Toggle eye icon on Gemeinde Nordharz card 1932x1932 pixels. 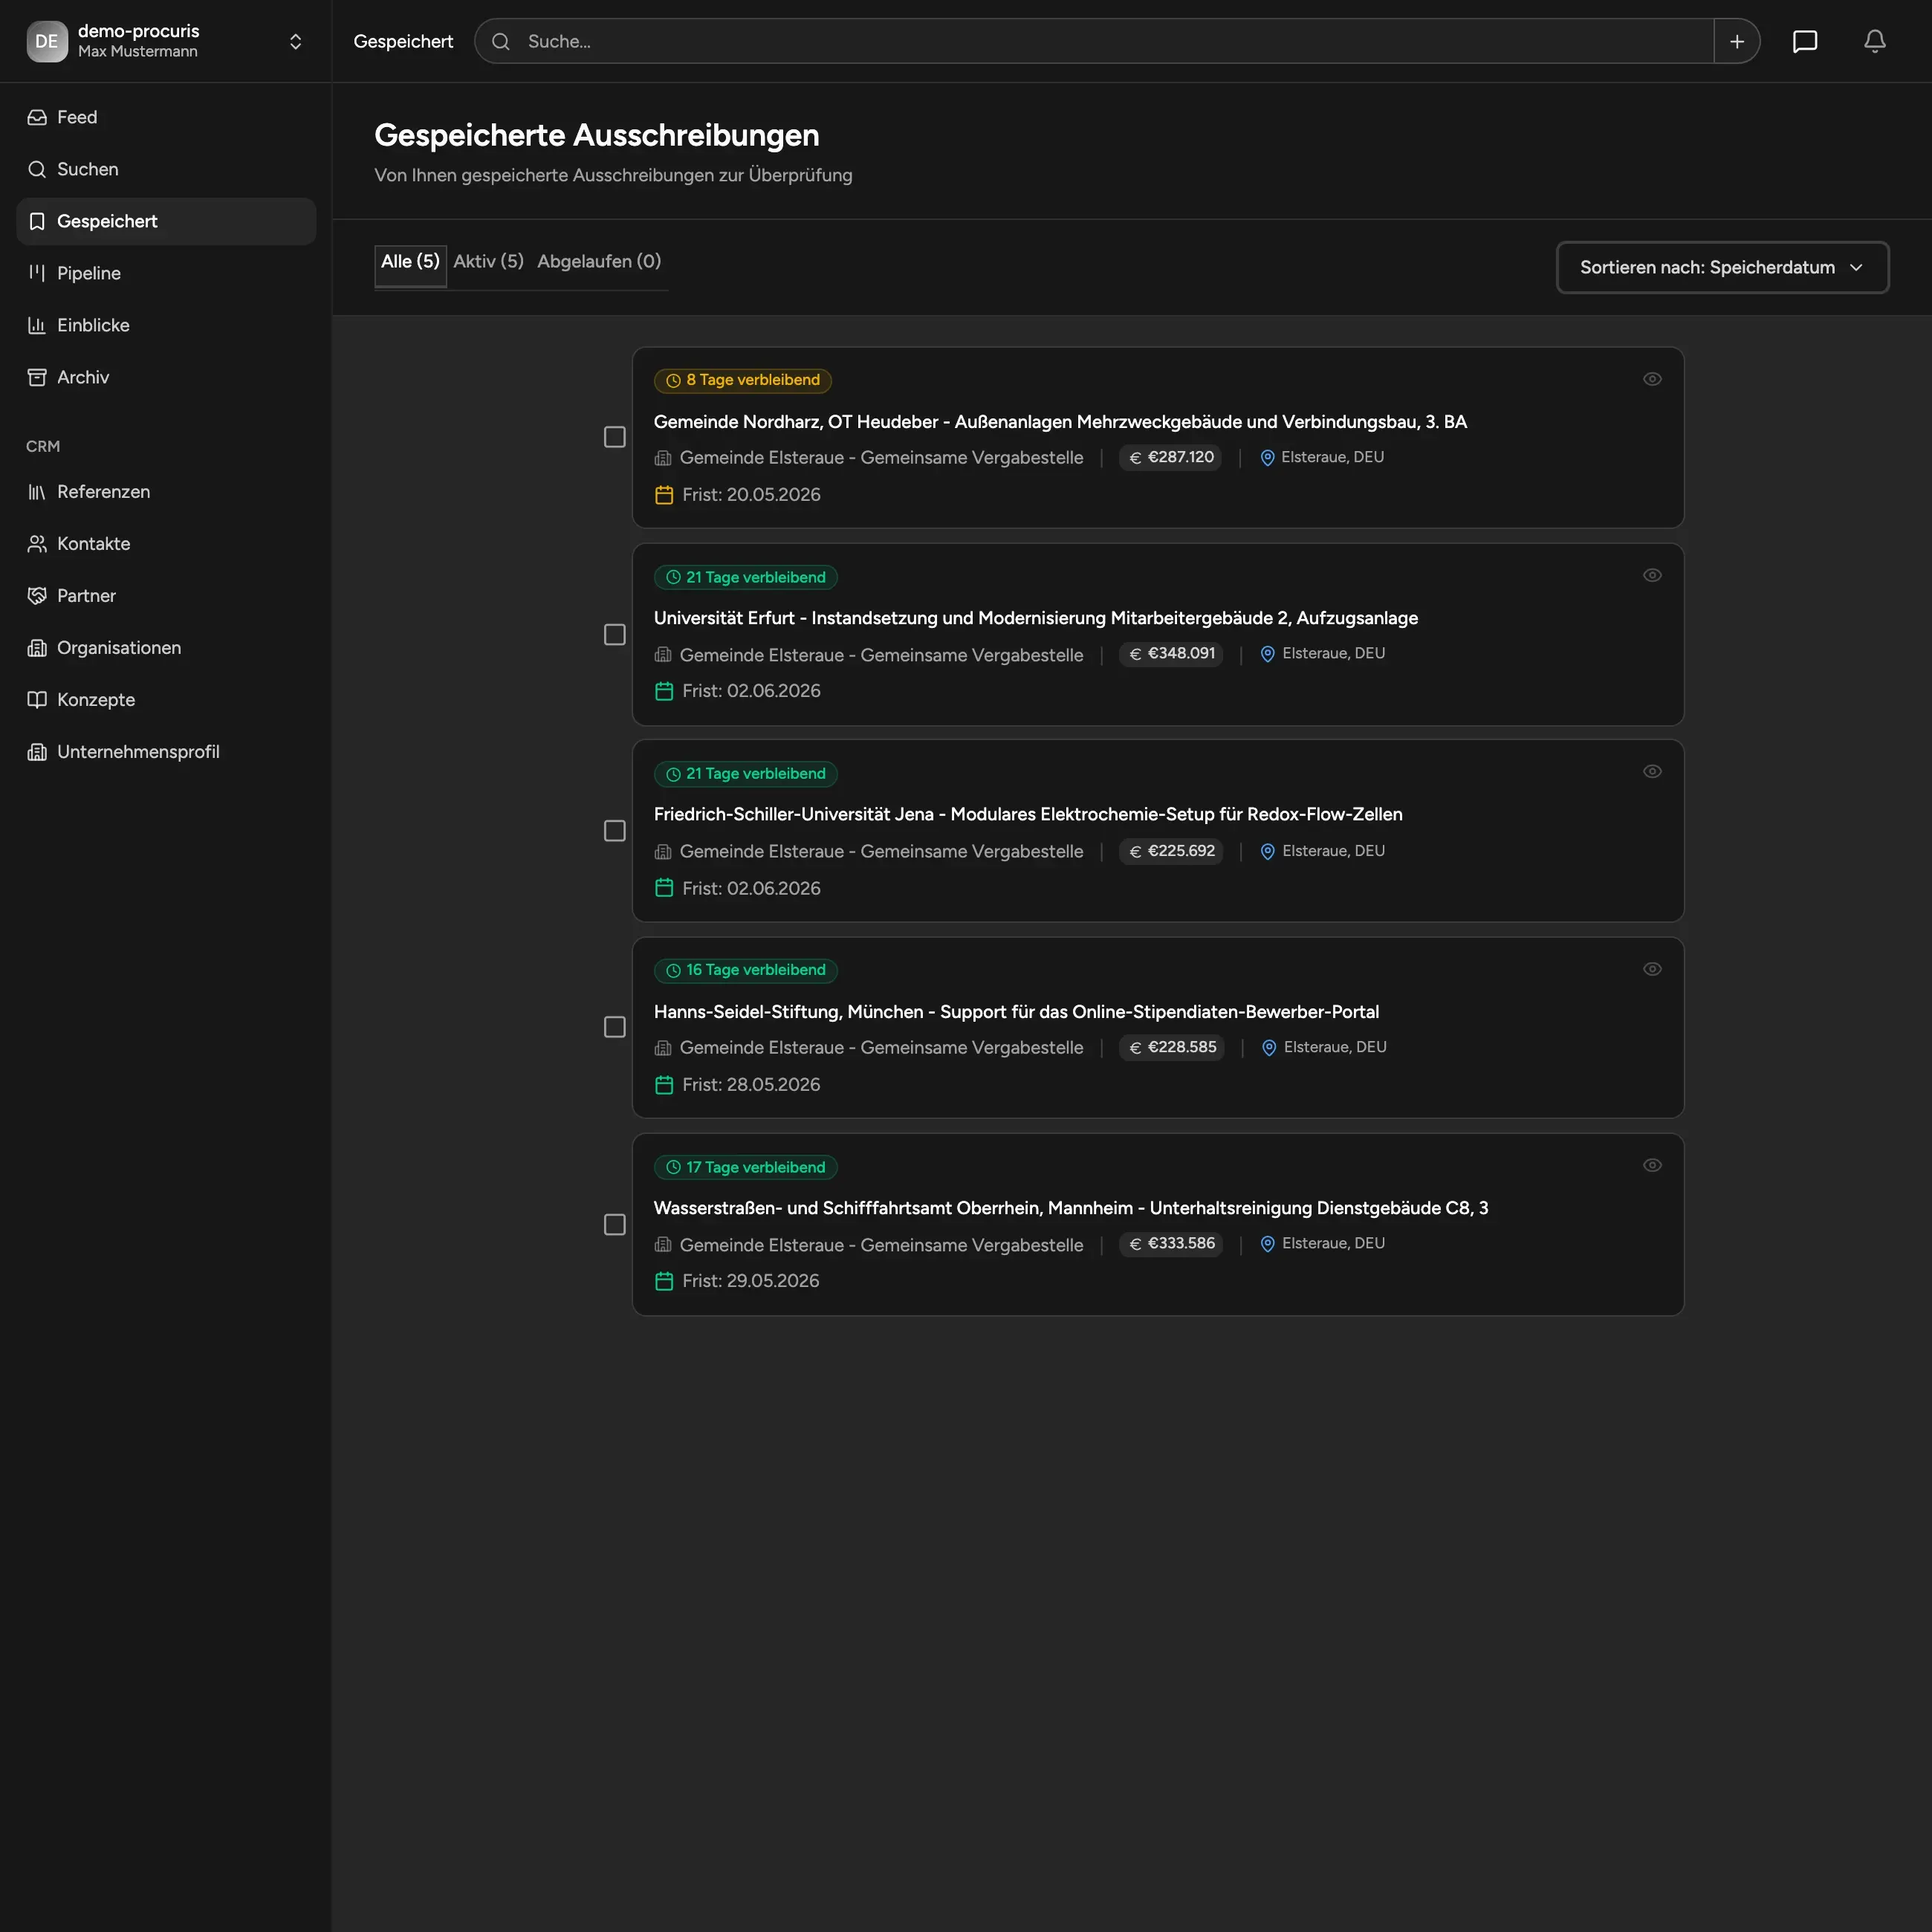coord(1652,379)
